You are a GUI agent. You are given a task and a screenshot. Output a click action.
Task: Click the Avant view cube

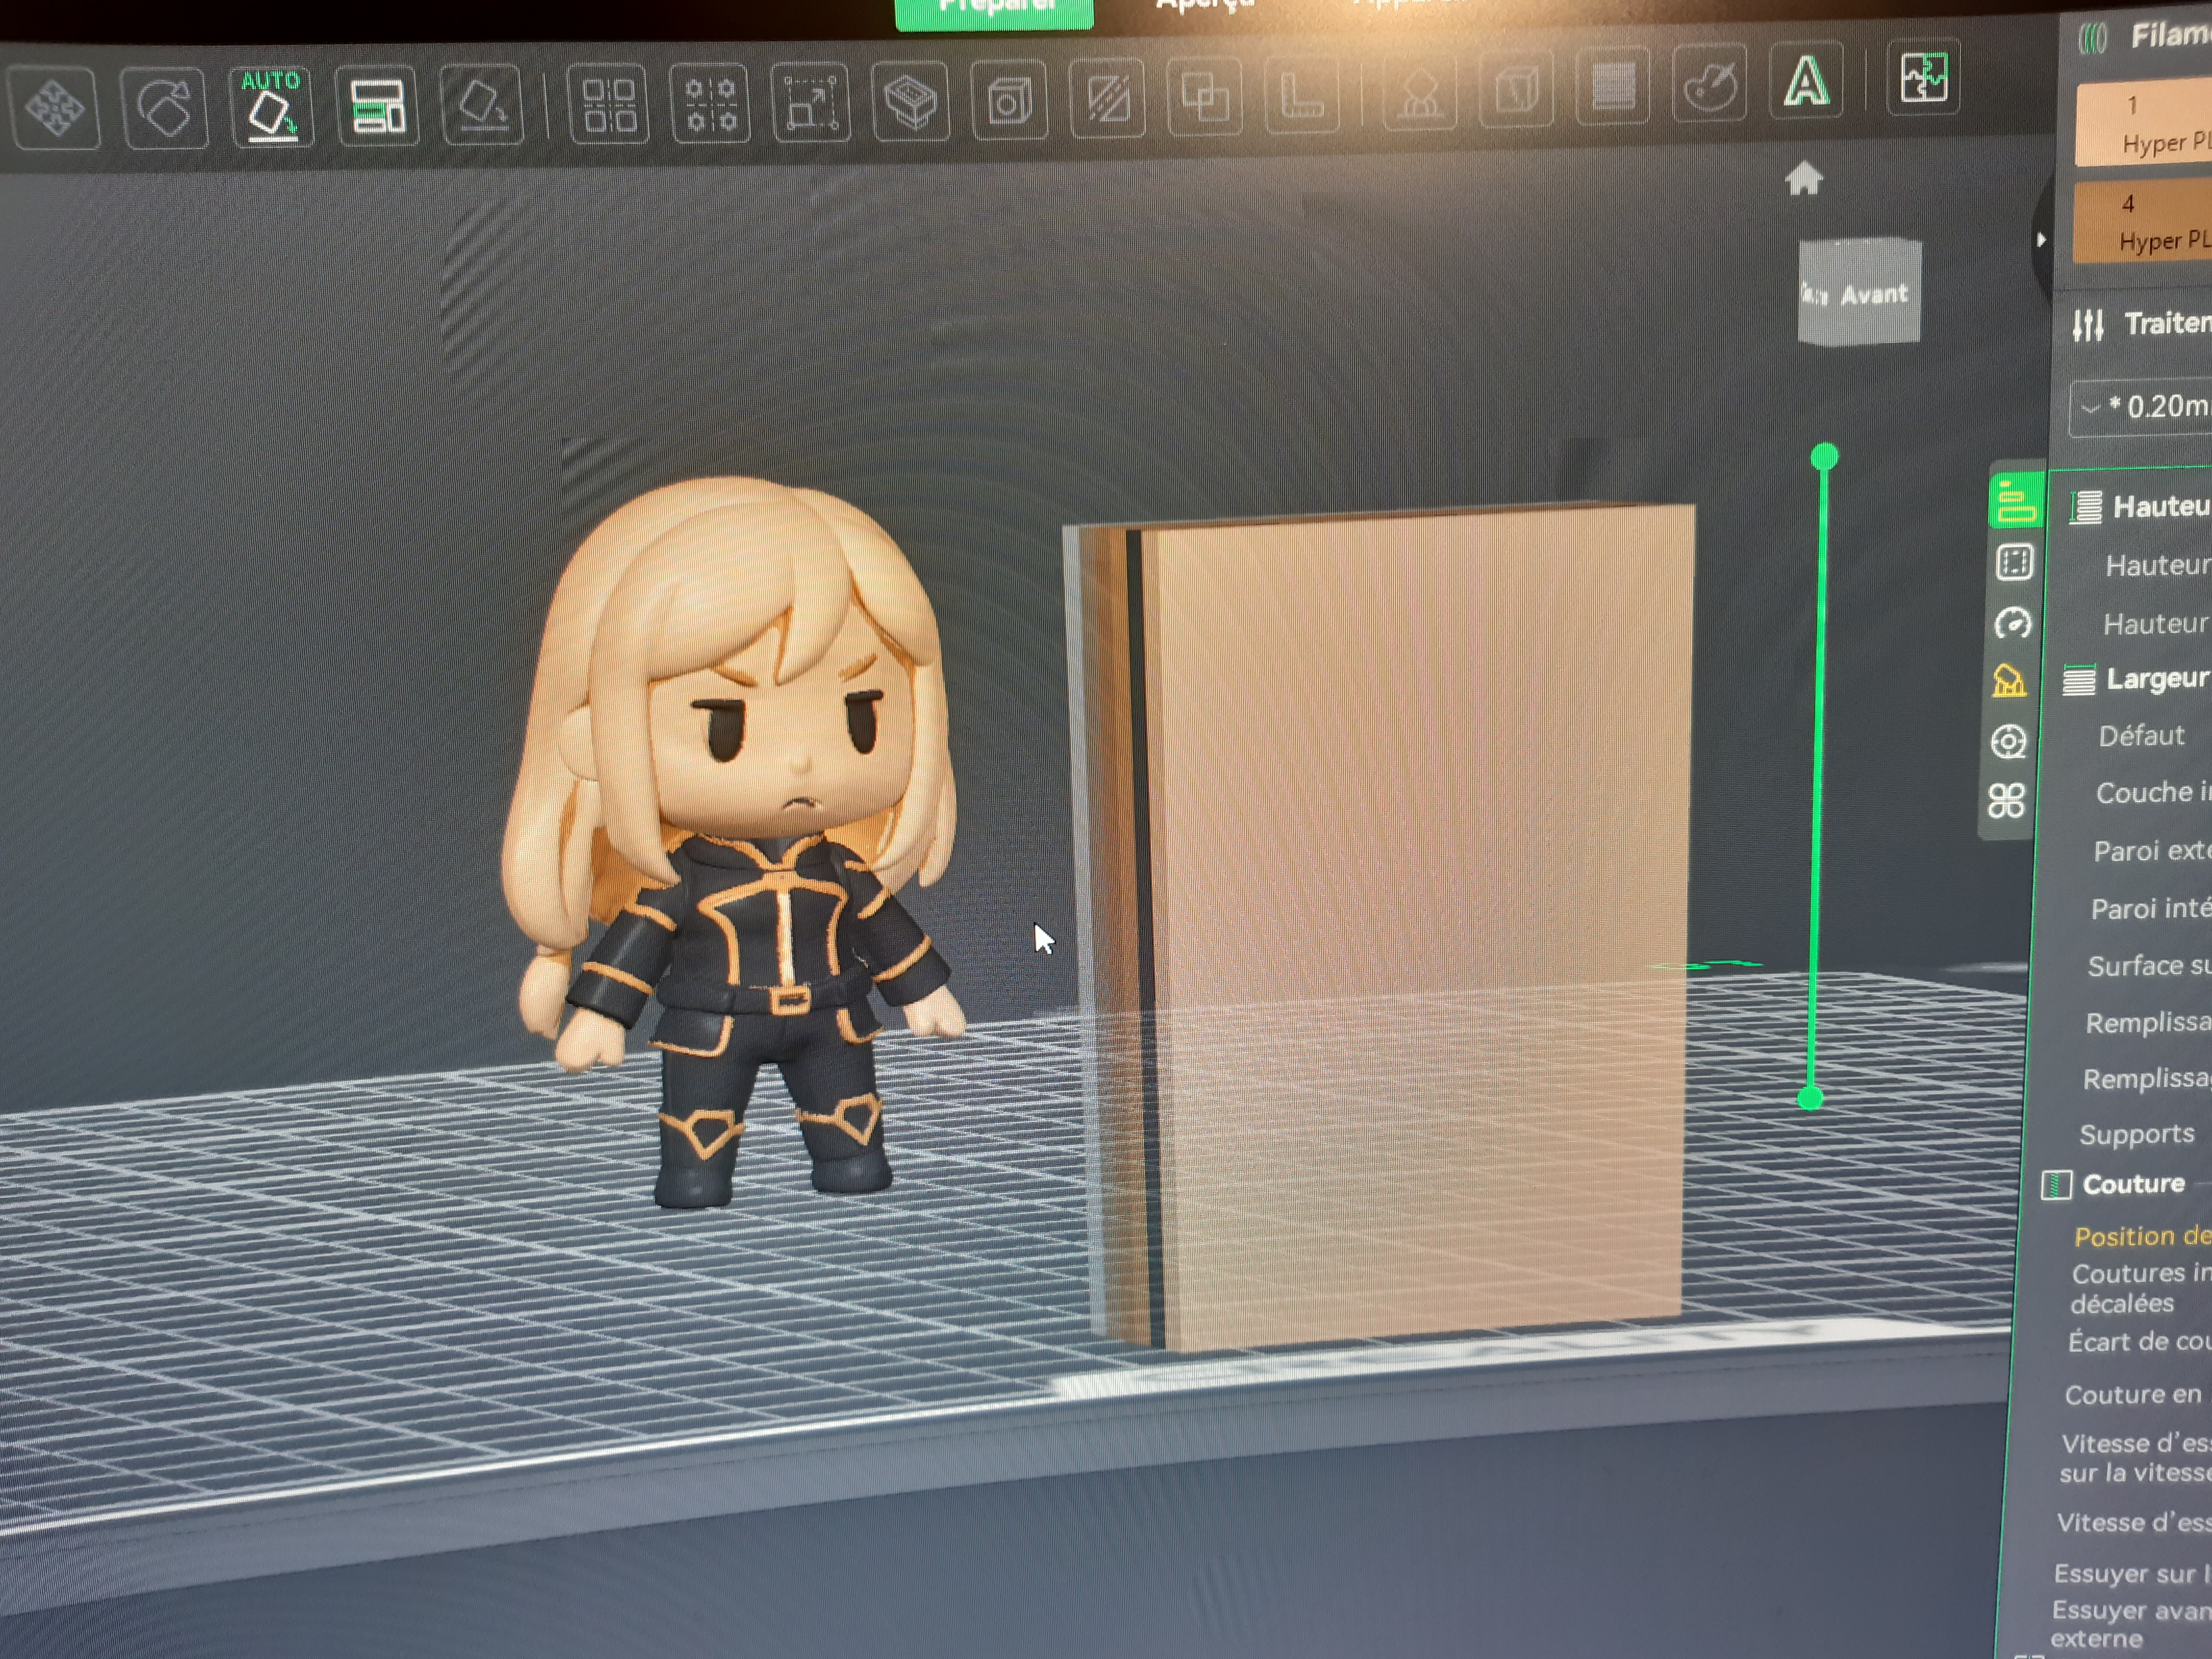click(1859, 292)
